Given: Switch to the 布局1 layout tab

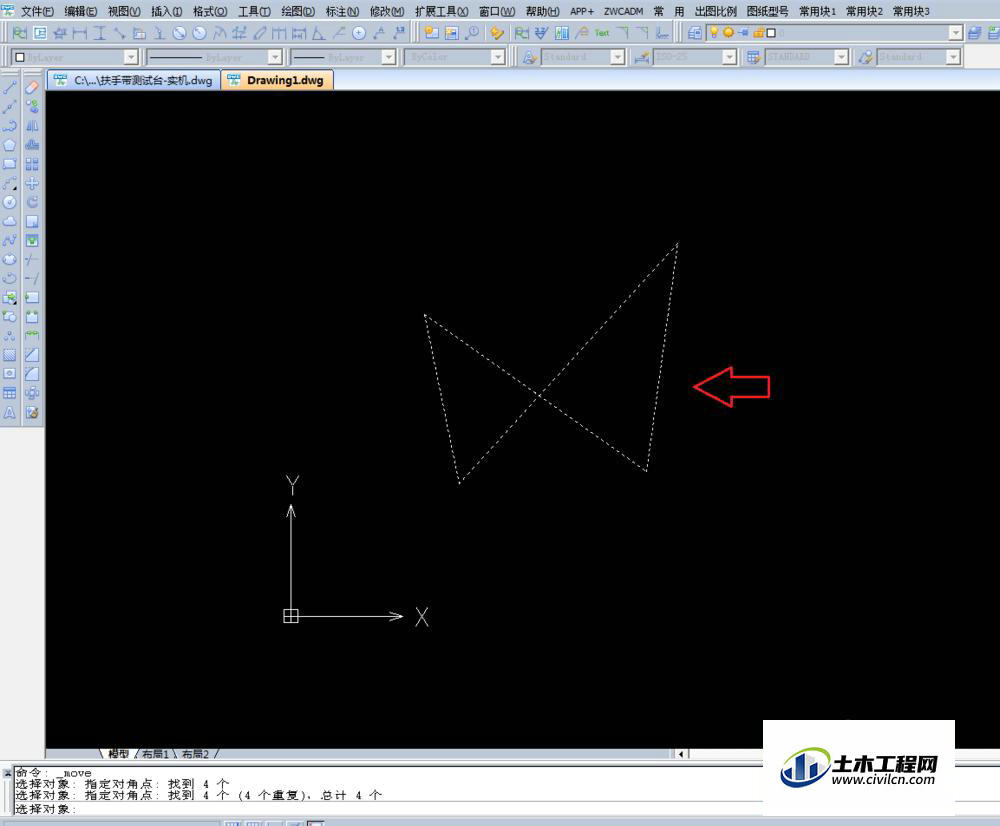Looking at the screenshot, I should 155,754.
